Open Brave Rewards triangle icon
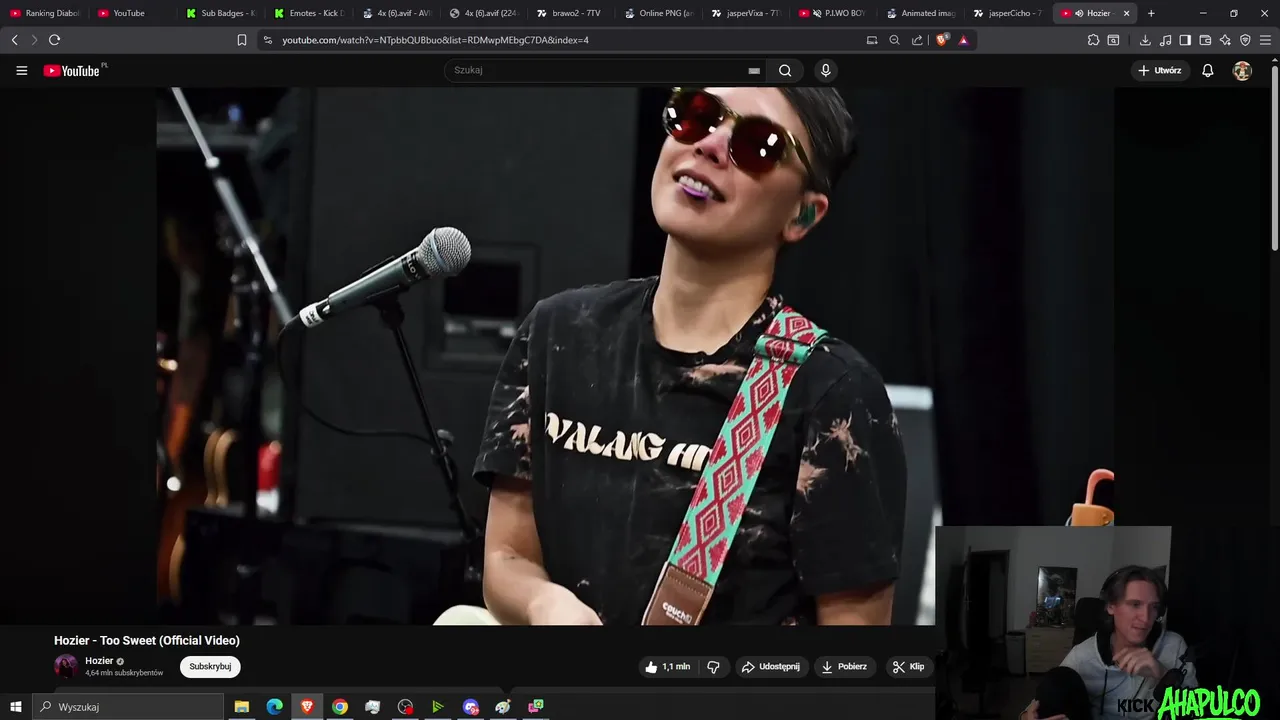 [963, 40]
